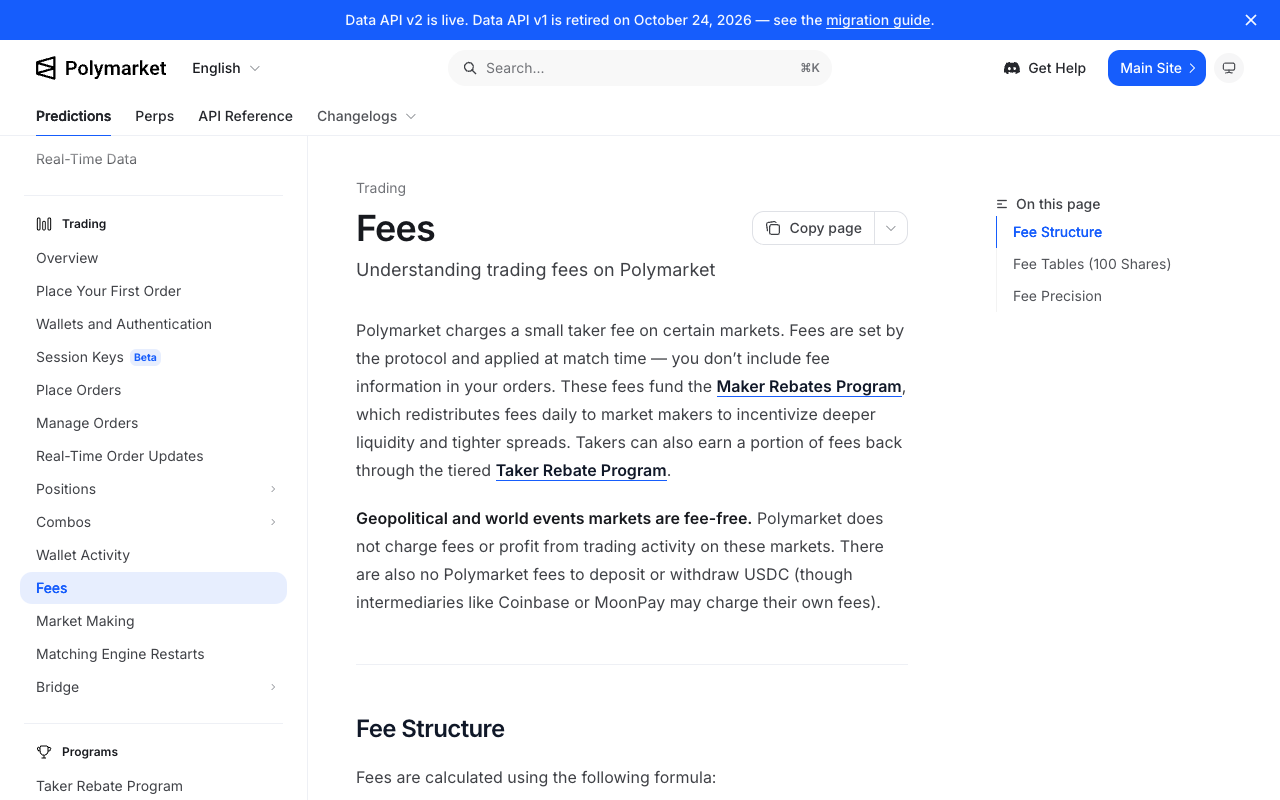Jump to Fee Precision section
1280x800 pixels.
pyautogui.click(x=1057, y=296)
